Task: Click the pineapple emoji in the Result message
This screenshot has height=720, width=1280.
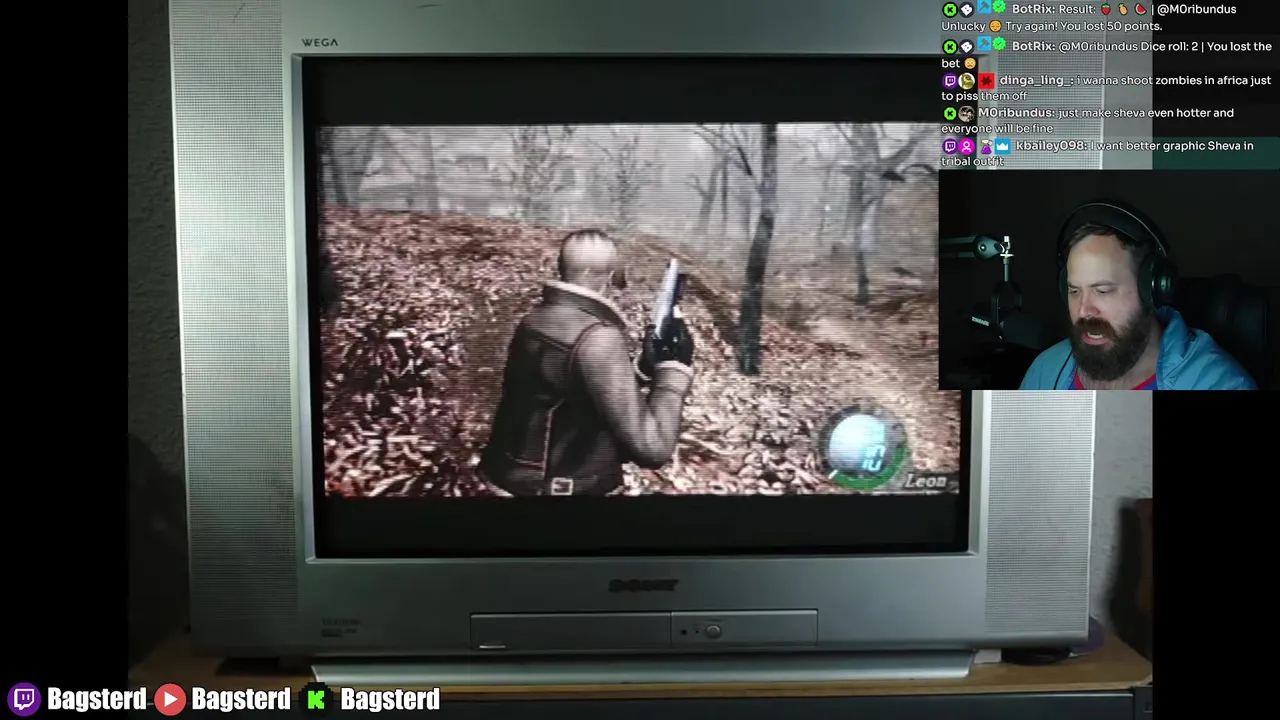Action: tap(1123, 9)
